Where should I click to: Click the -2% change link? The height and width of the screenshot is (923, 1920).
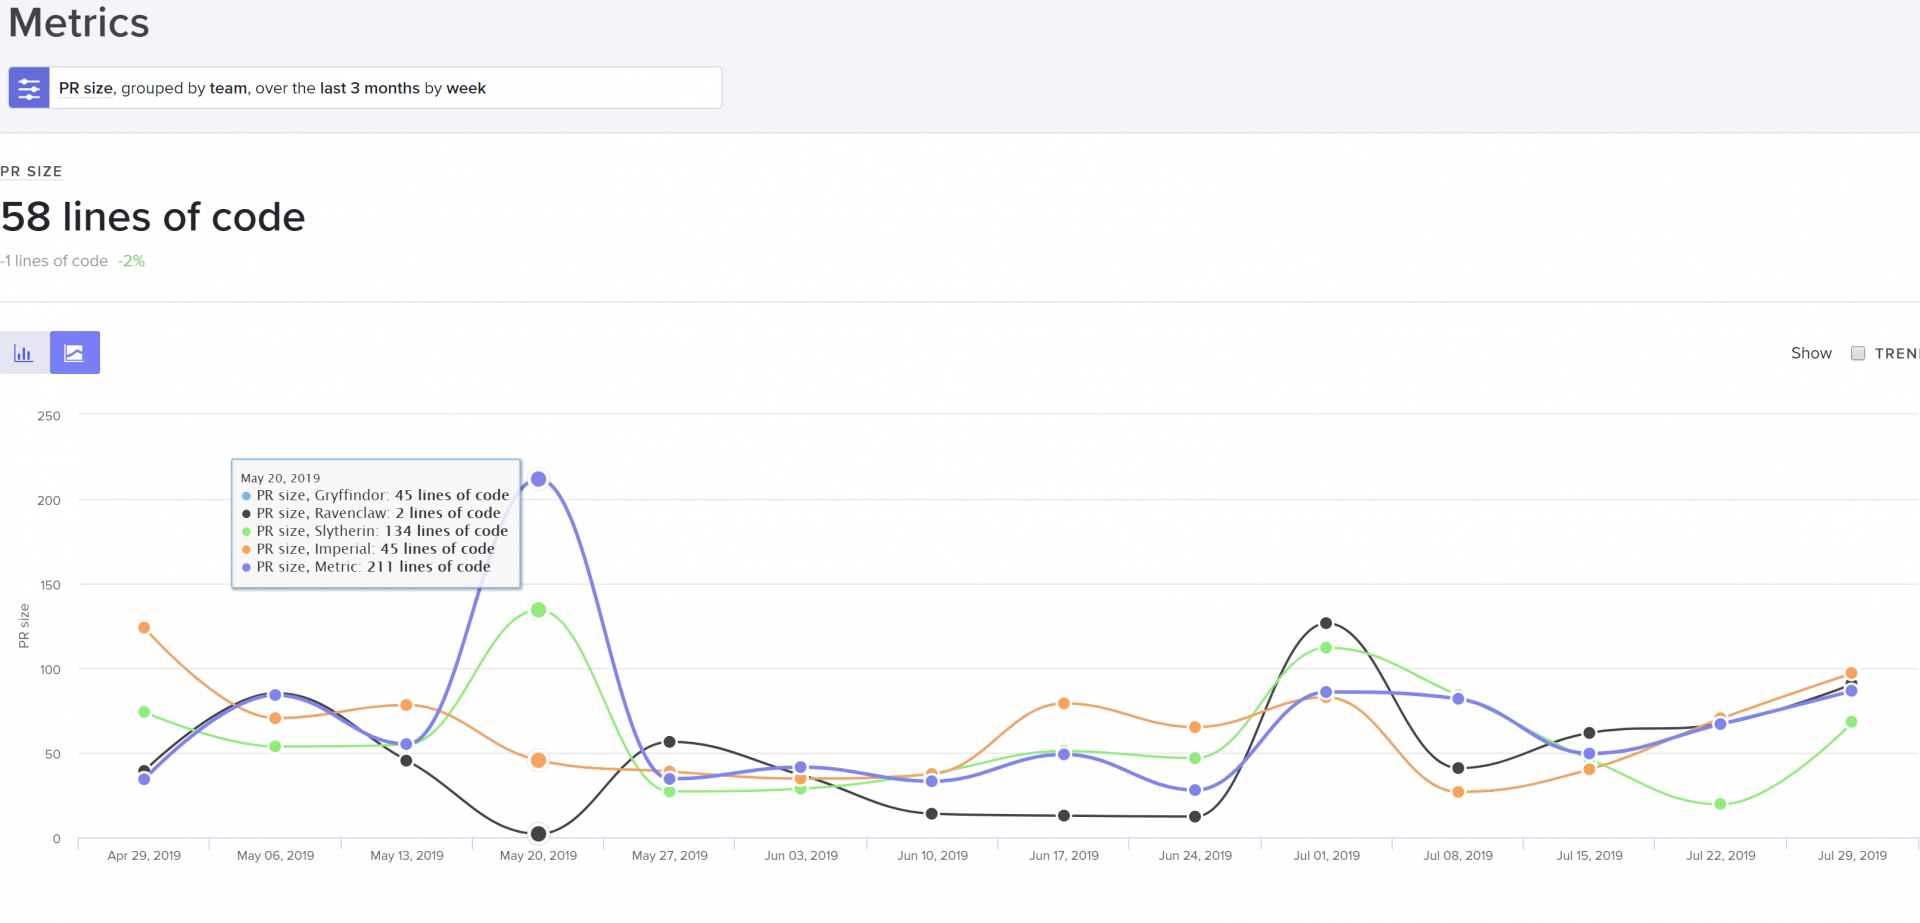click(x=131, y=261)
